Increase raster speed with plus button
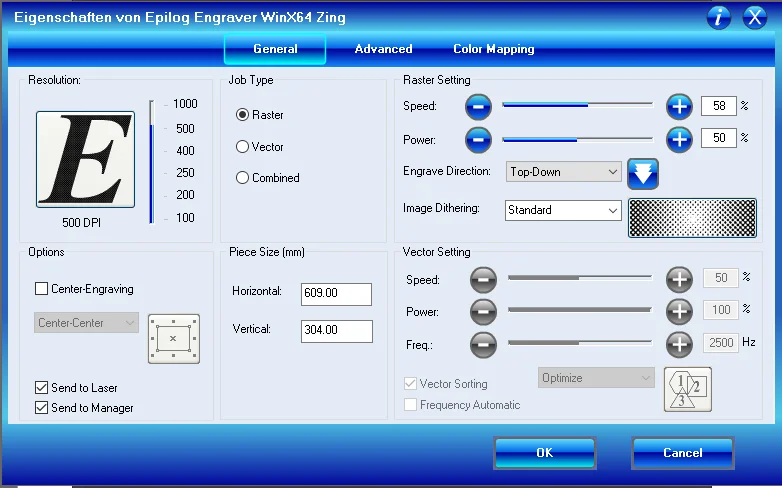Viewport: 782px width, 488px height. click(x=679, y=106)
